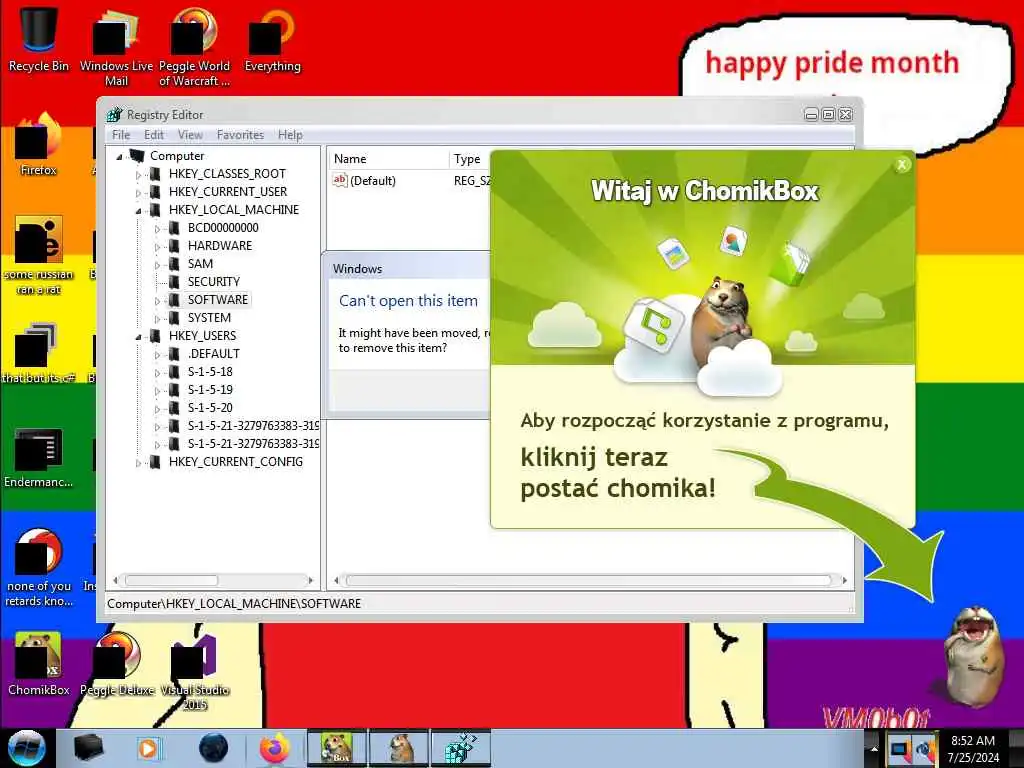Open Windows Media Player taskbar icon
This screenshot has height=768, width=1024.
tap(148, 748)
